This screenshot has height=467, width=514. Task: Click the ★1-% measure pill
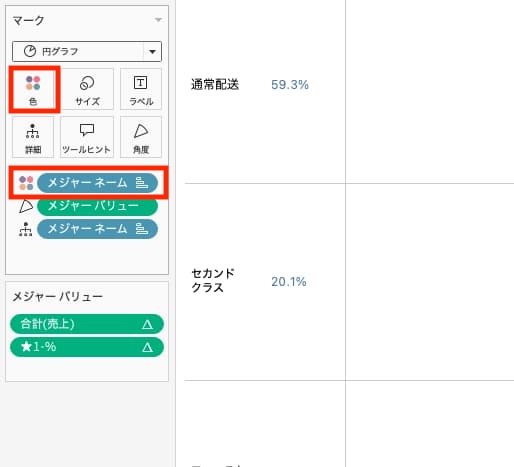pos(87,347)
